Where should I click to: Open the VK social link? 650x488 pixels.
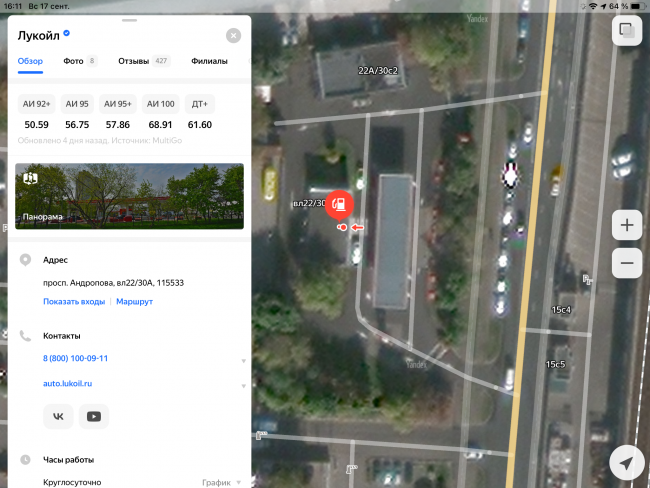click(x=58, y=416)
